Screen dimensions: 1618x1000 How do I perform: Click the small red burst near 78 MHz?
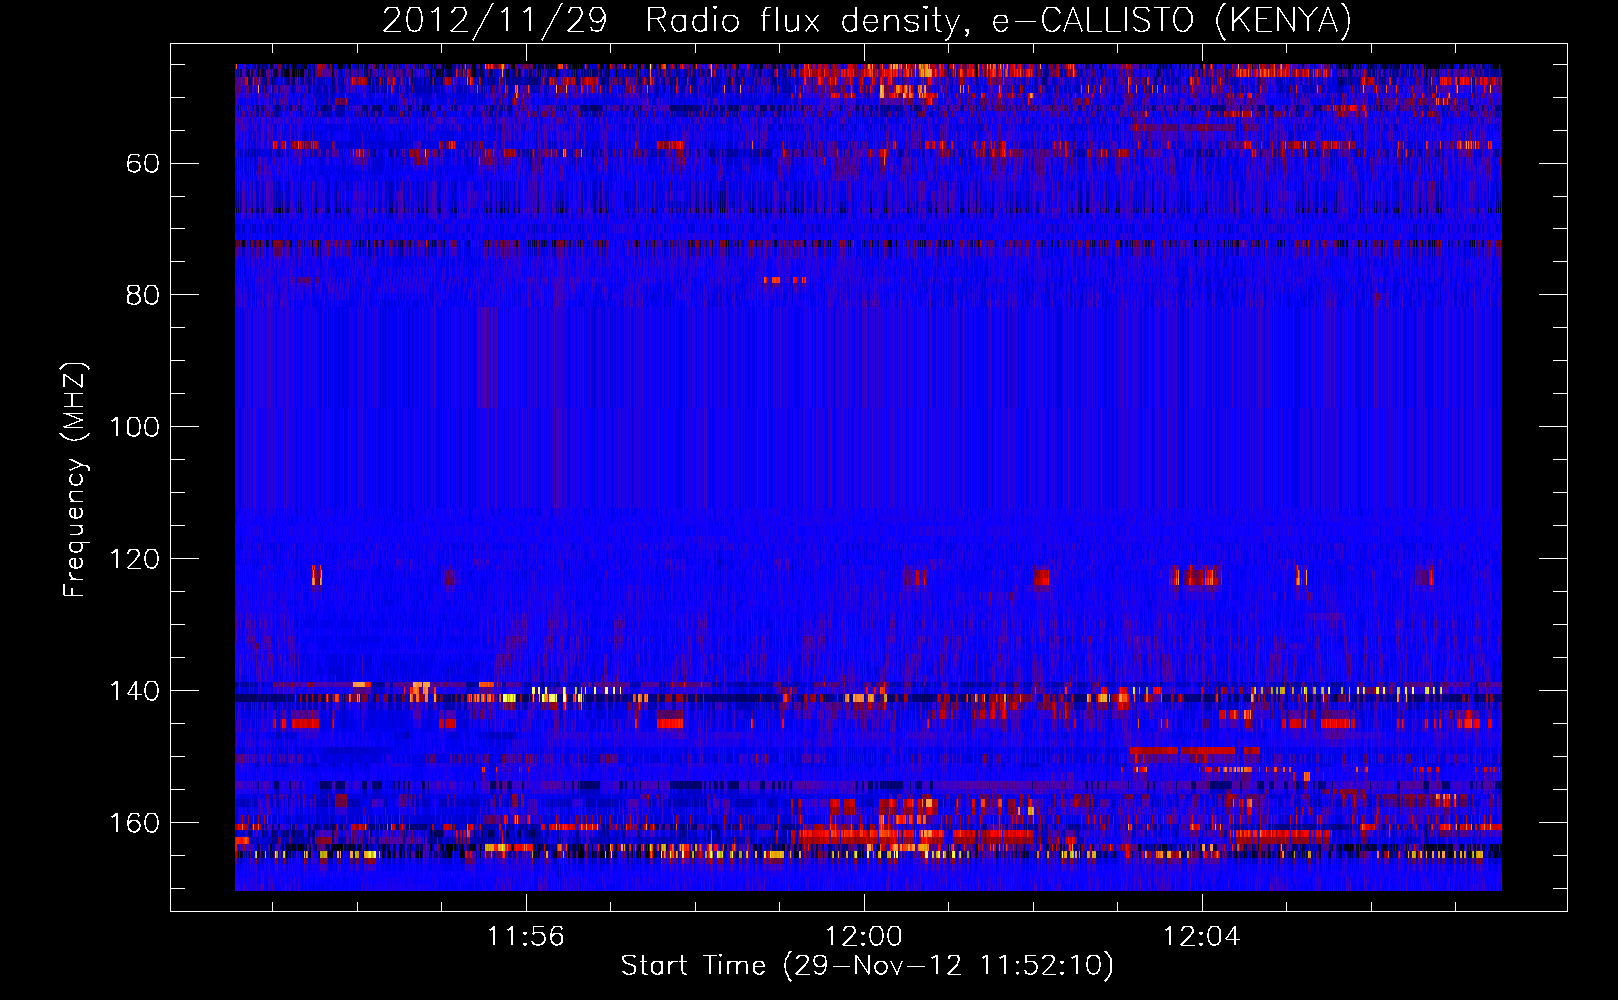[785, 280]
